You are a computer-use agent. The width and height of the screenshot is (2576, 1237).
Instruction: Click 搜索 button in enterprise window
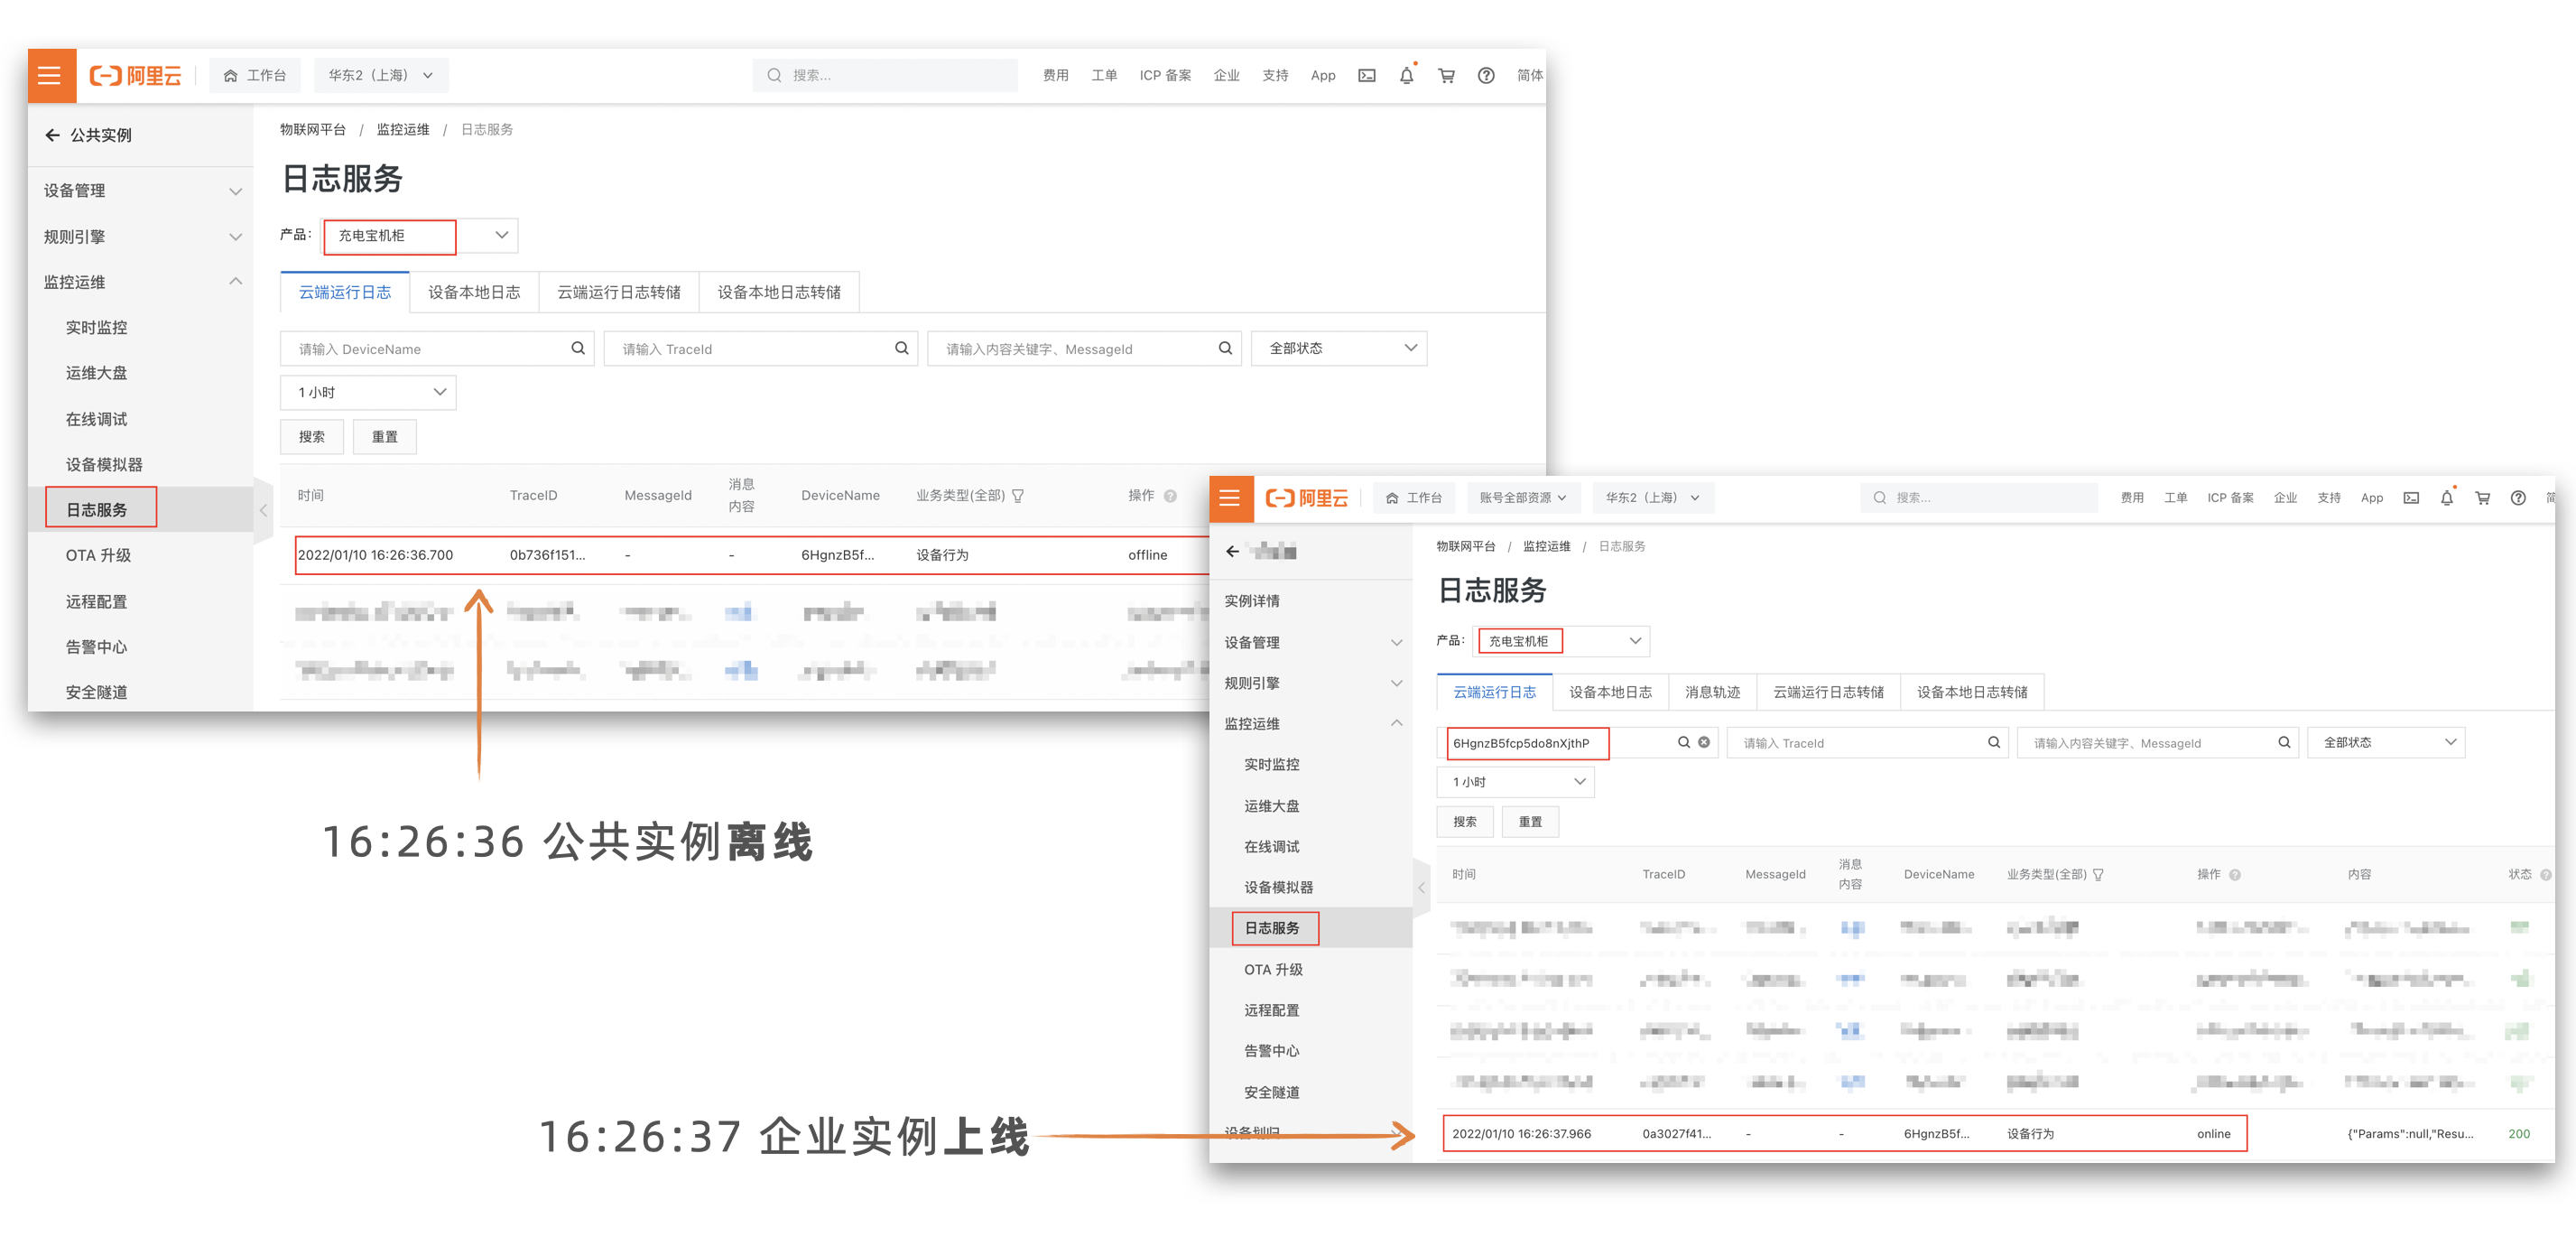pos(1465,821)
